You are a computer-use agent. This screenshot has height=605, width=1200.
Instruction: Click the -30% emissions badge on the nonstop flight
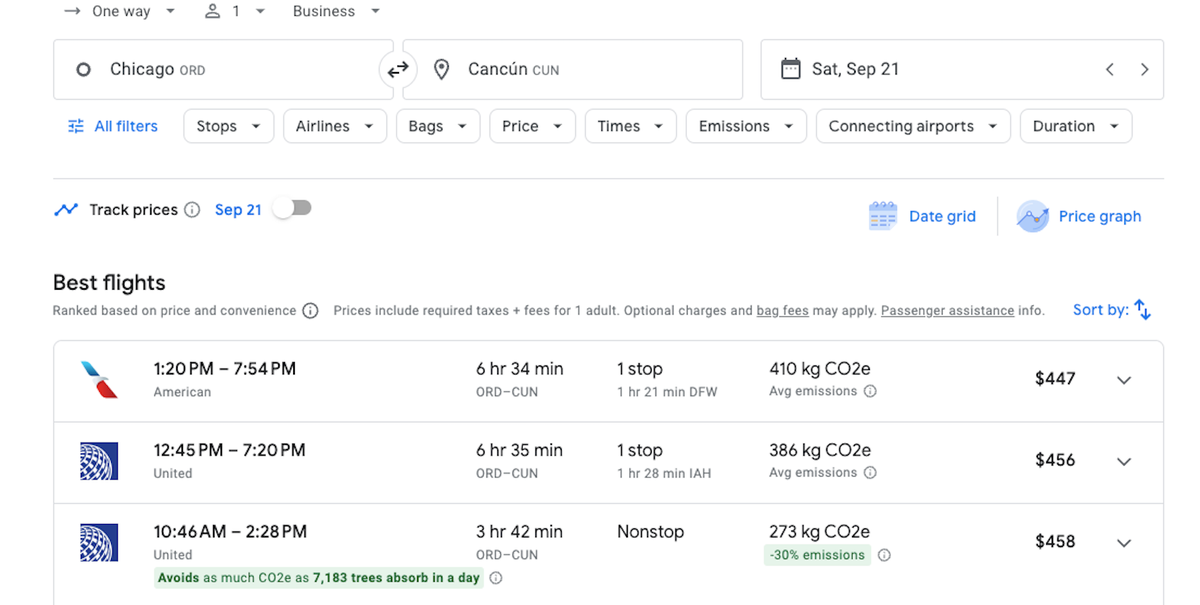(816, 554)
